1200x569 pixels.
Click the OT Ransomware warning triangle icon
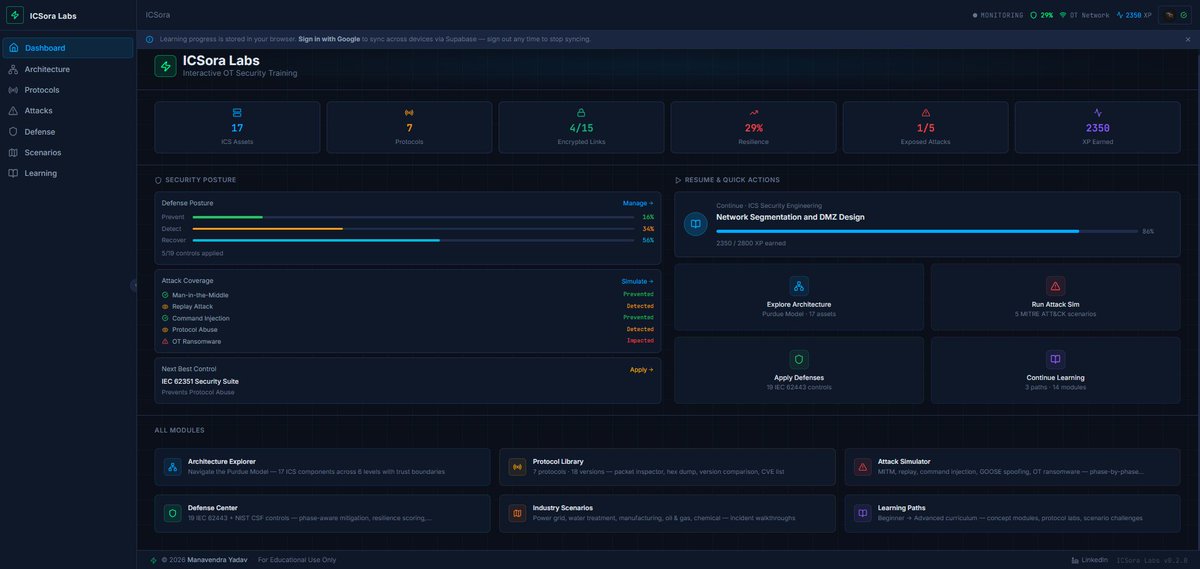pos(165,341)
